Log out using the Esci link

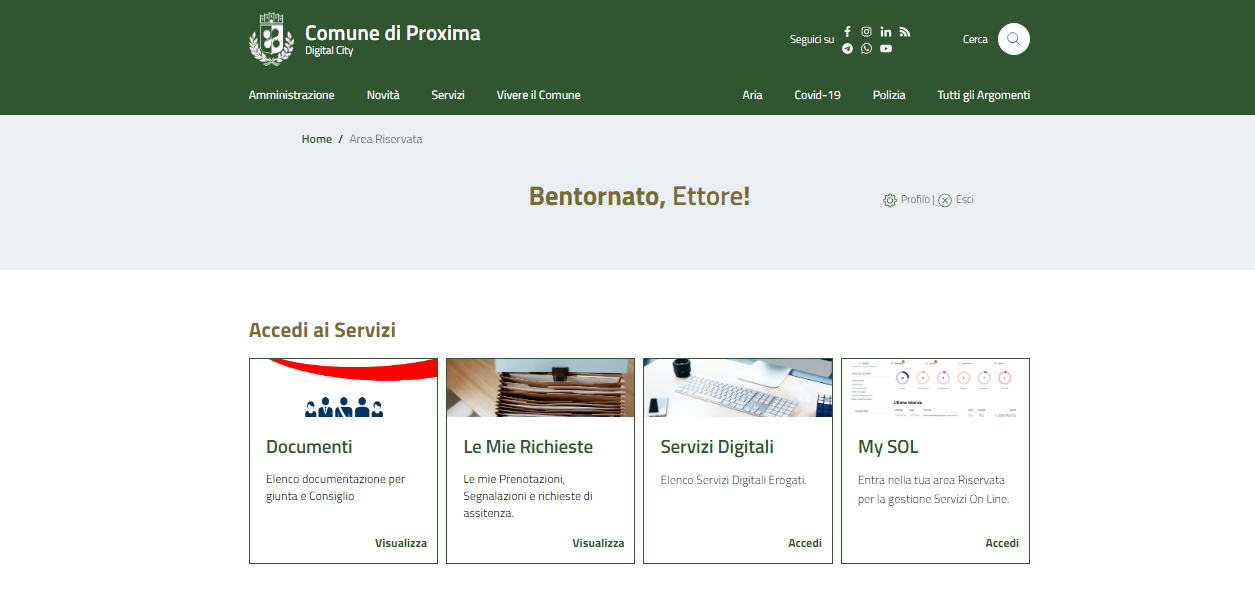pos(964,200)
